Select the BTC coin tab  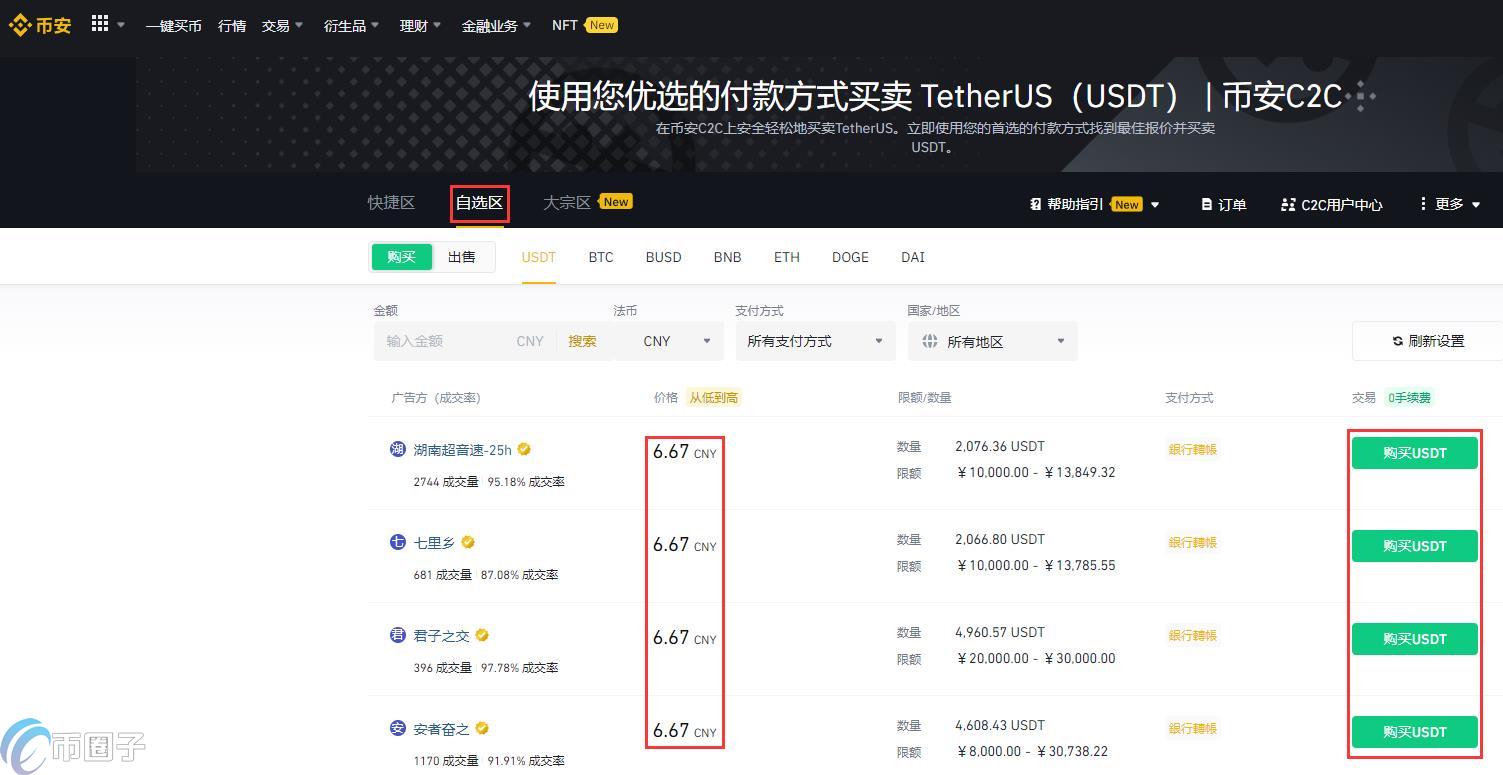(601, 257)
